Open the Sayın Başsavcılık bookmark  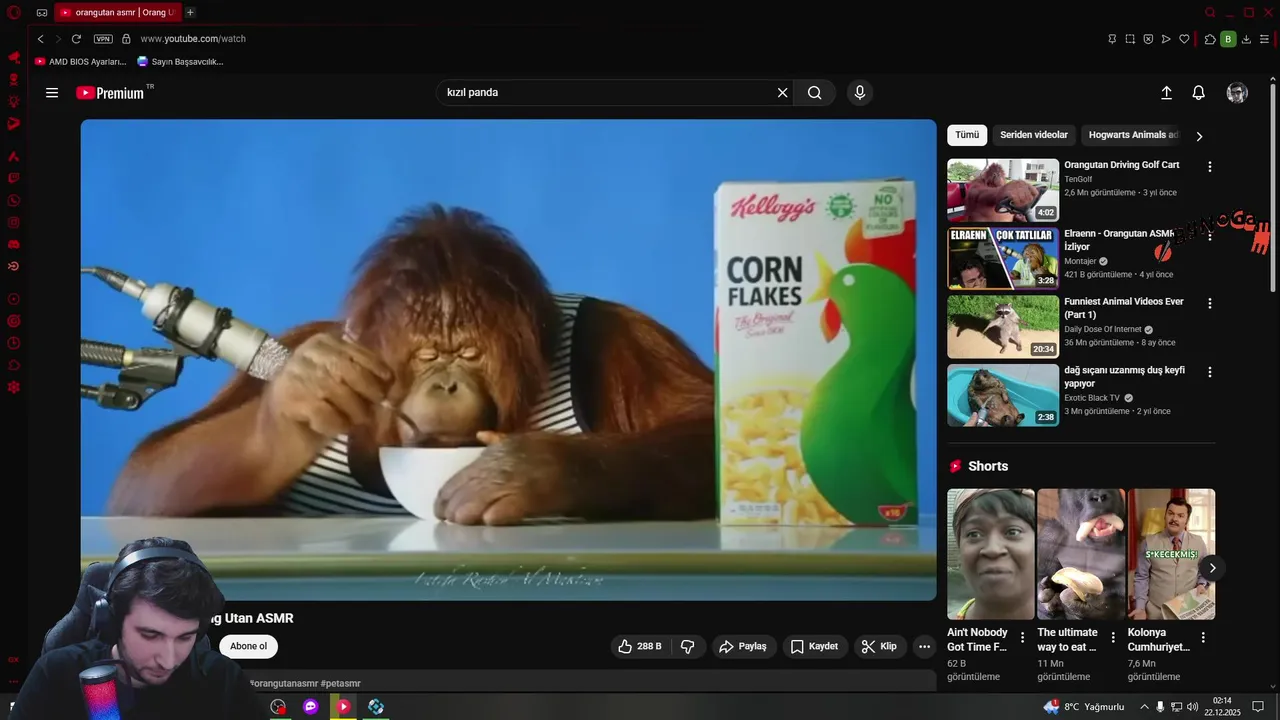tap(180, 61)
